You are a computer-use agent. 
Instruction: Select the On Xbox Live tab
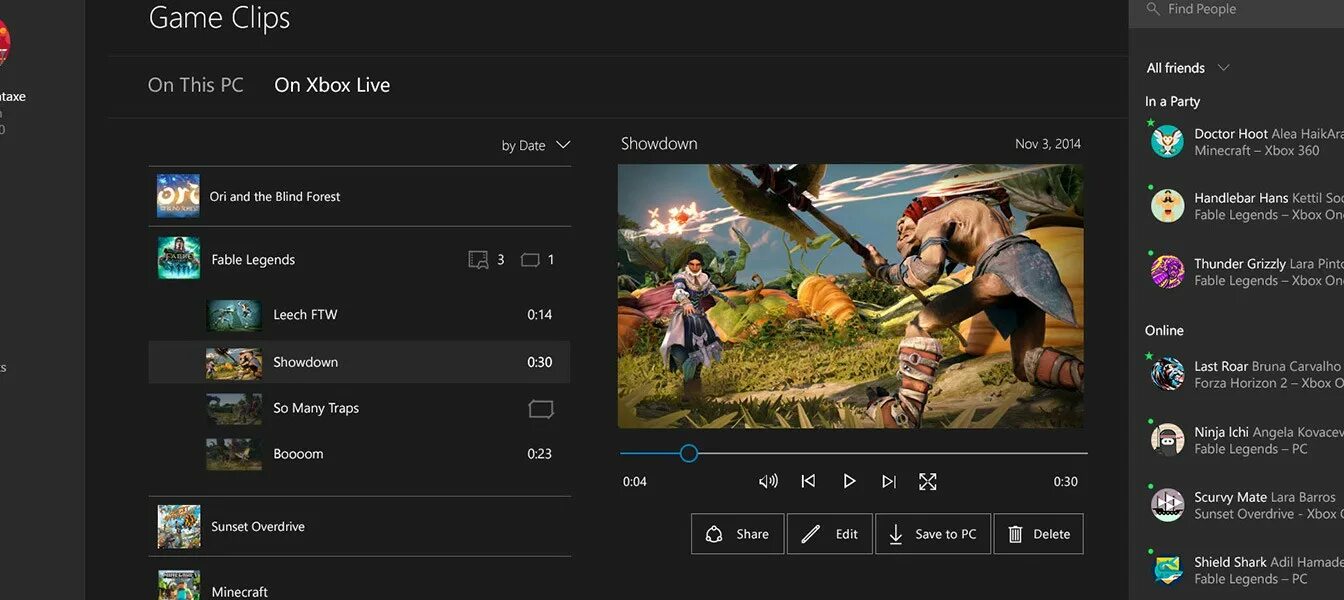[332, 85]
